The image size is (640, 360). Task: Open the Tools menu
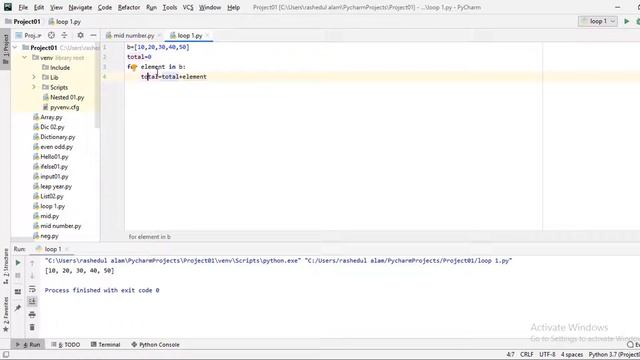pyautogui.click(x=170, y=7)
